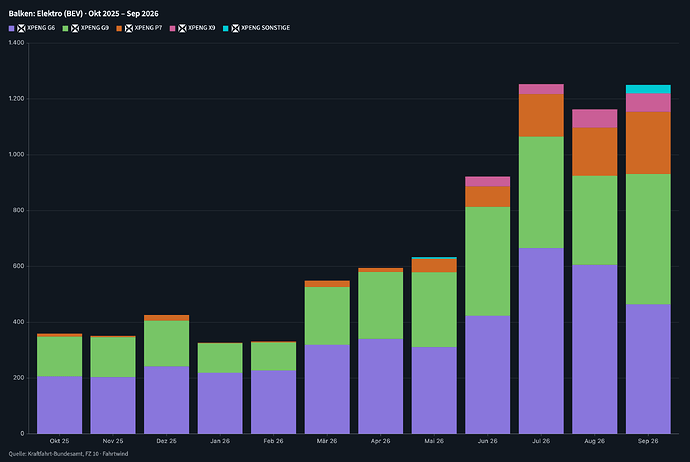690x462 pixels.
Task: Click the Jun 26 axis label
Action: coord(488,441)
